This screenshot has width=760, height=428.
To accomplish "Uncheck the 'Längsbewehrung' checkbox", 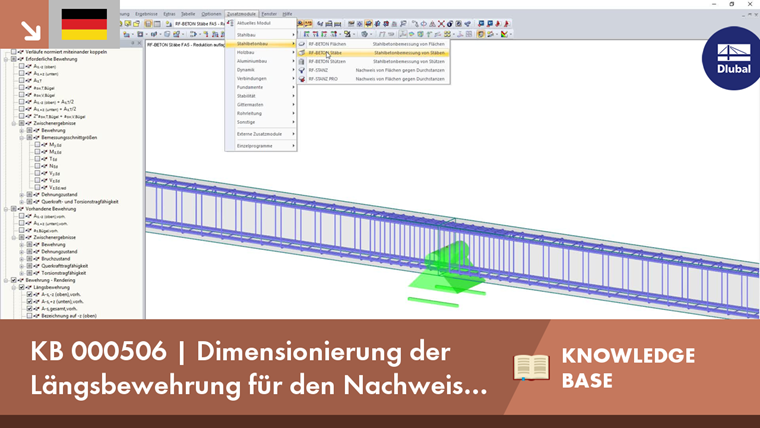I will pyautogui.click(x=22, y=287).
